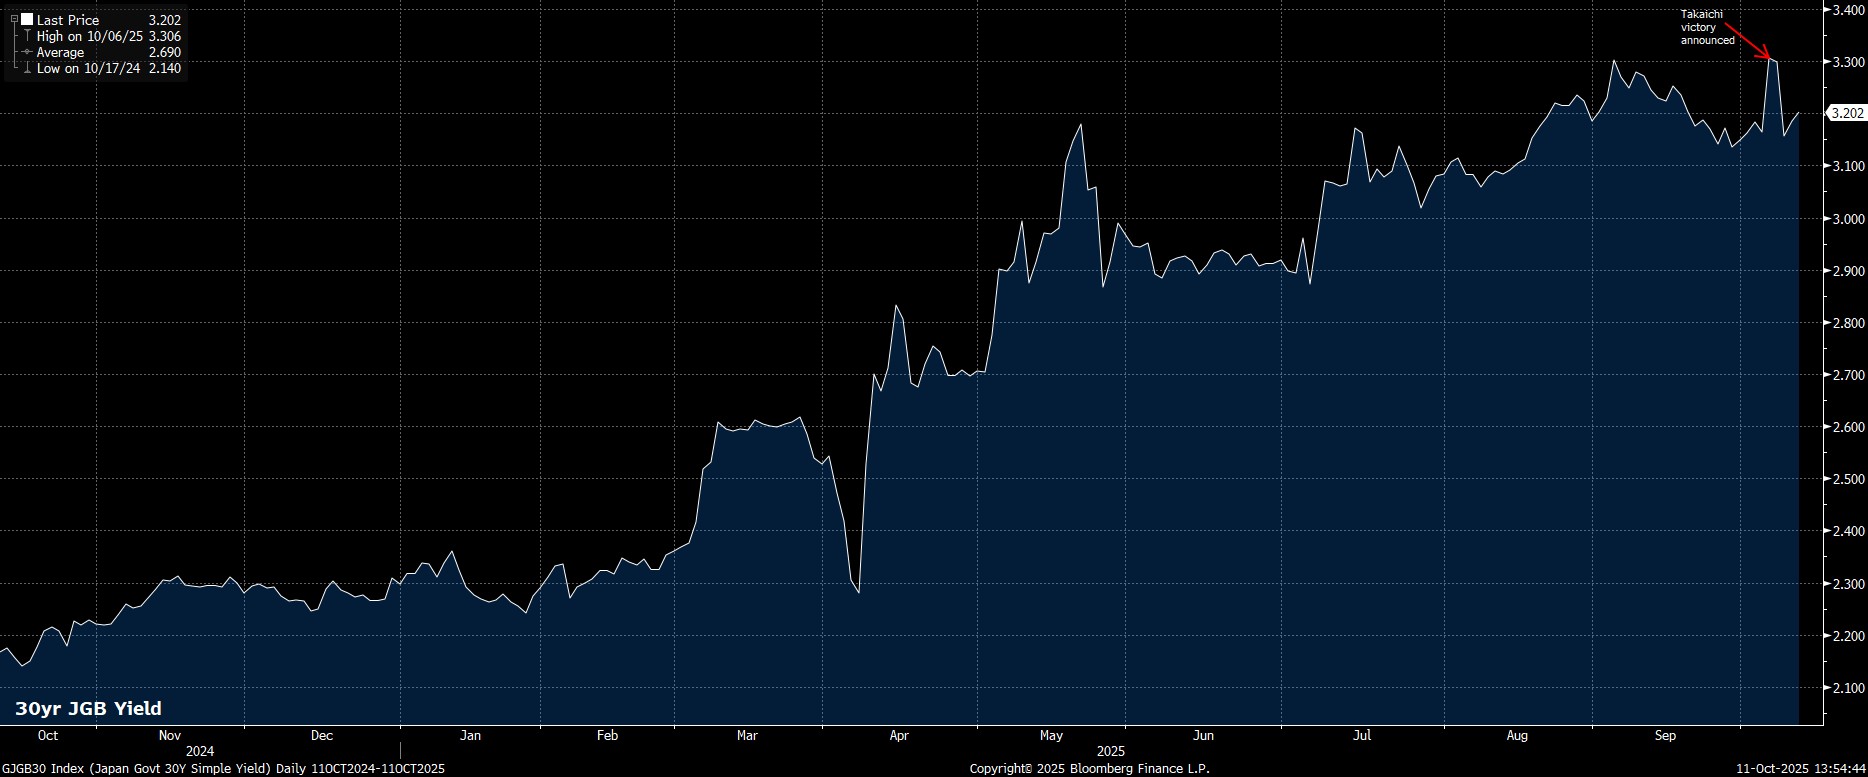Click the High marker icon in legend
The image size is (1868, 777).
(x=27, y=36)
